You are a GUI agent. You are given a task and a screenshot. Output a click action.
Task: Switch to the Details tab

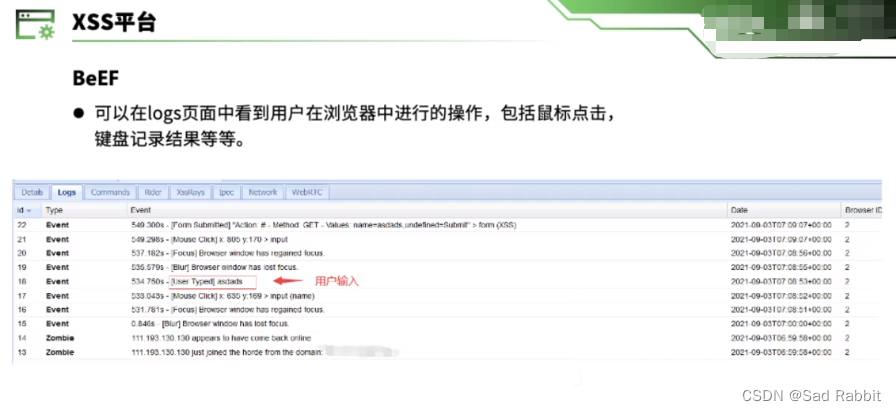pos(32,193)
